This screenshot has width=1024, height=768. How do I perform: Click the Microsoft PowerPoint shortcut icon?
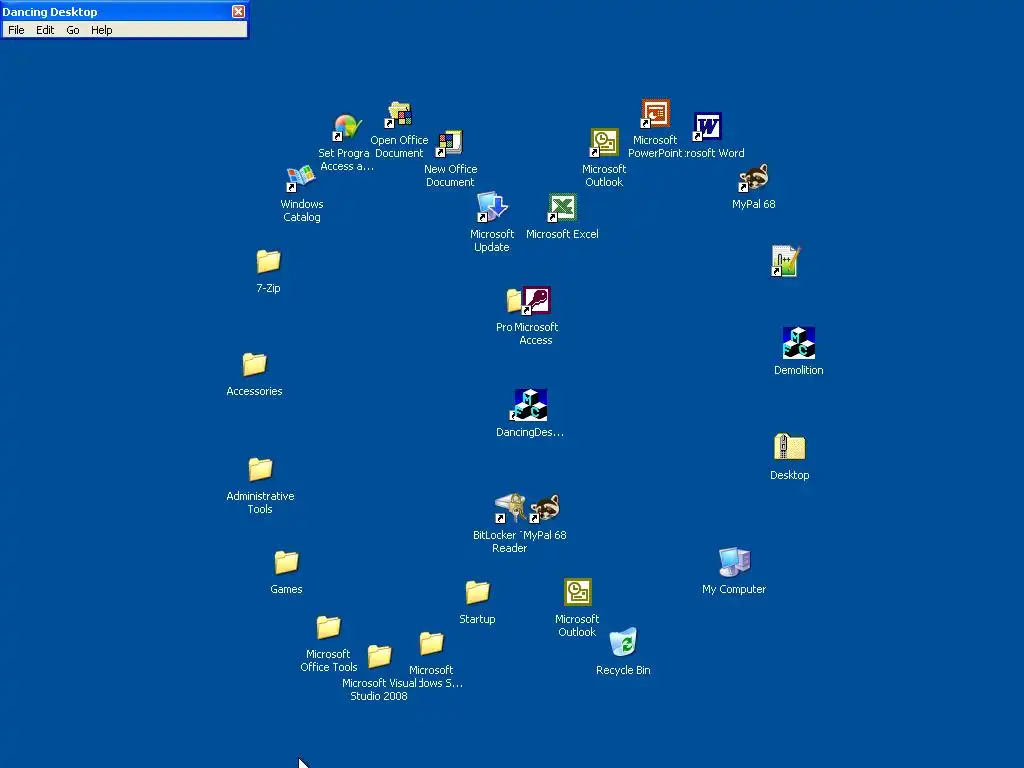point(655,114)
